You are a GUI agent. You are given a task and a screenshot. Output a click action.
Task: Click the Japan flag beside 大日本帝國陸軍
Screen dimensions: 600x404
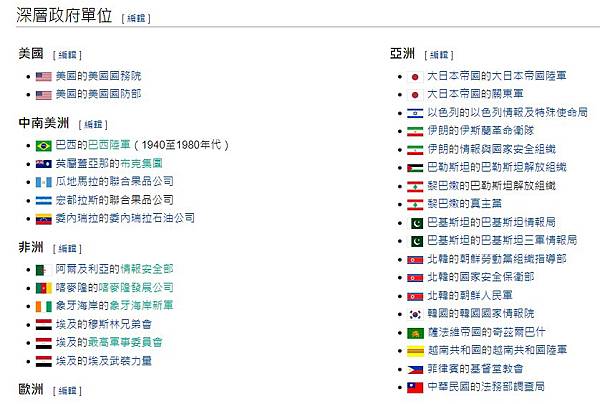coord(415,77)
